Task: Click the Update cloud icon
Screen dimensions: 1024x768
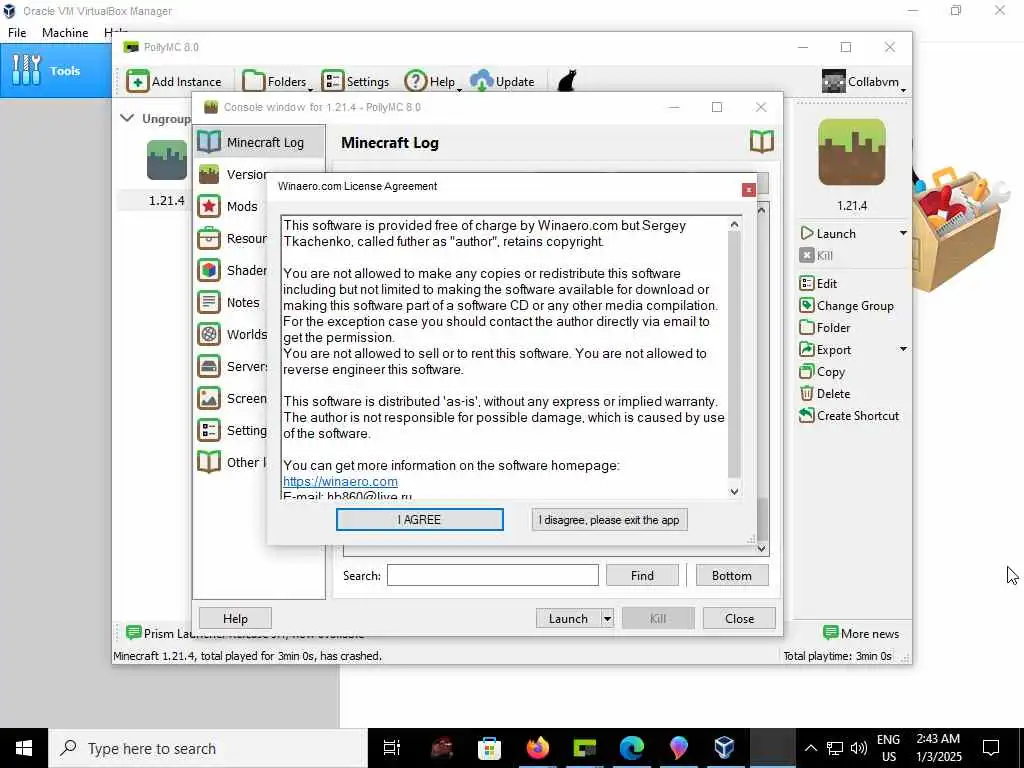Action: click(x=482, y=82)
